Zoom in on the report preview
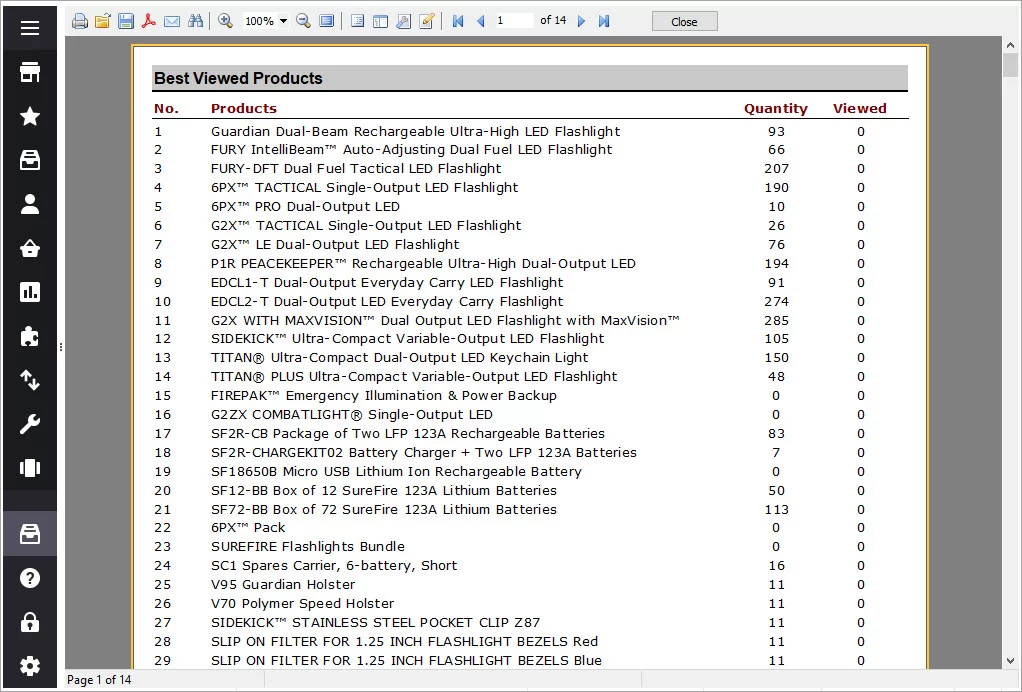The width and height of the screenshot is (1022, 692). coord(226,22)
